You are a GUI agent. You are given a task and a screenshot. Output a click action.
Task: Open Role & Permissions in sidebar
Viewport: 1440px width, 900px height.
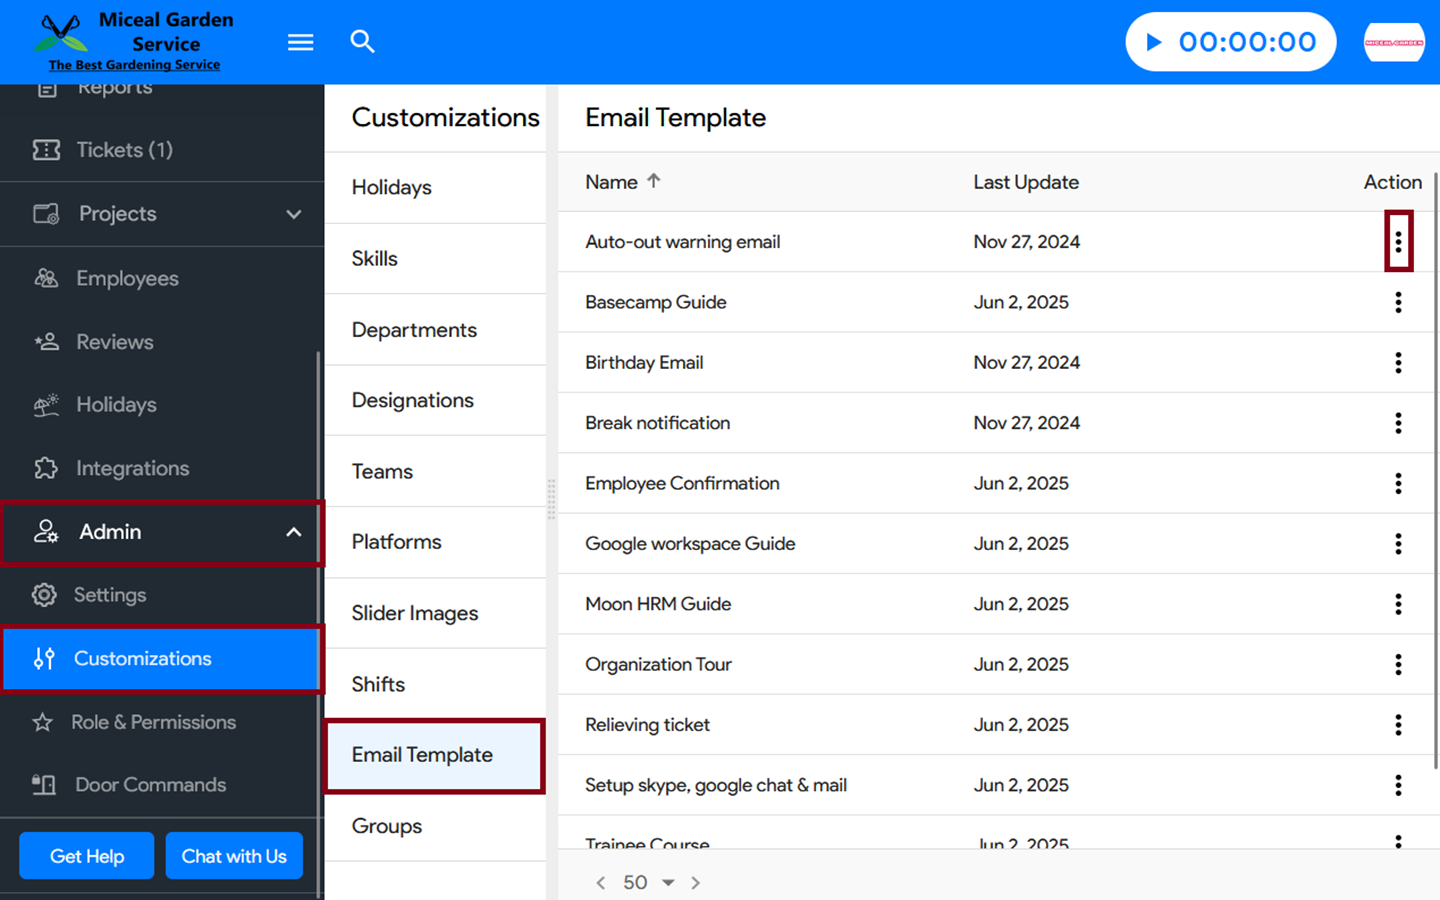[153, 722]
